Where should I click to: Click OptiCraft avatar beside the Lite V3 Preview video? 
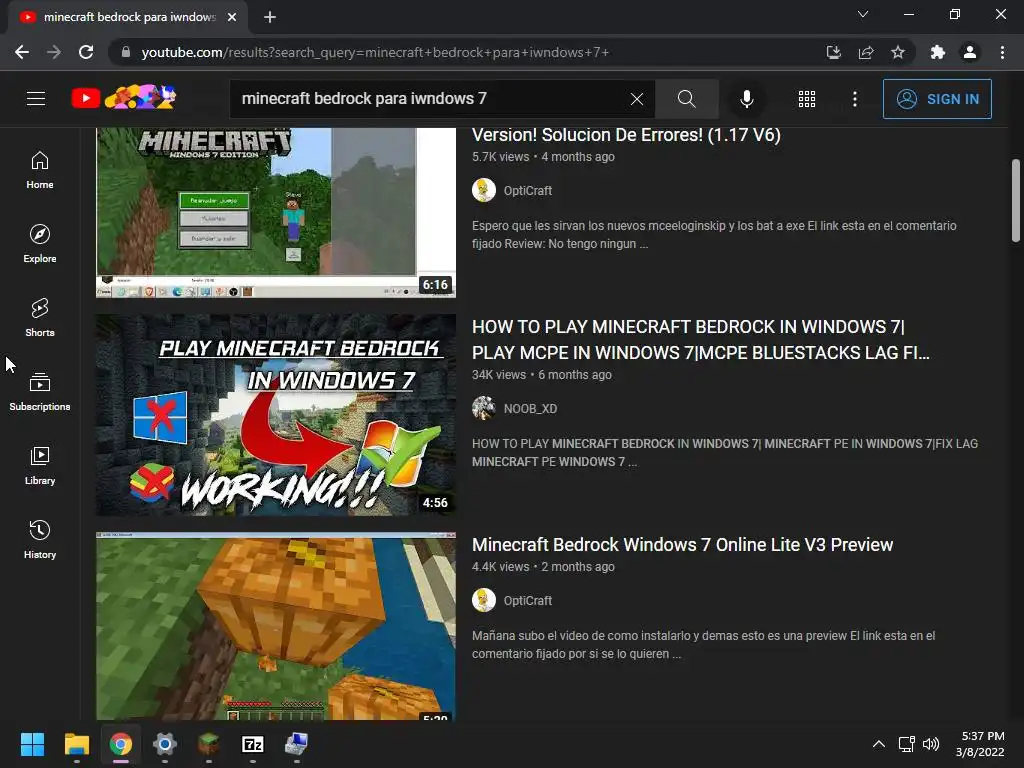point(484,600)
